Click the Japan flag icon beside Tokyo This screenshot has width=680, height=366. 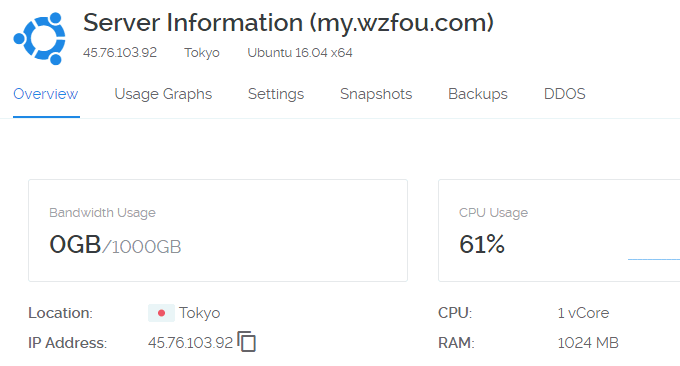pyautogui.click(x=161, y=313)
